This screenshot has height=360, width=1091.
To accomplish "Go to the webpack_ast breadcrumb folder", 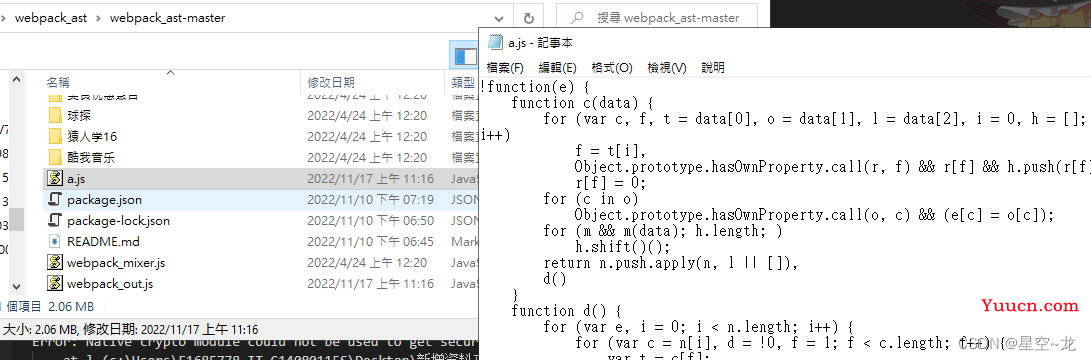I will tap(51, 18).
